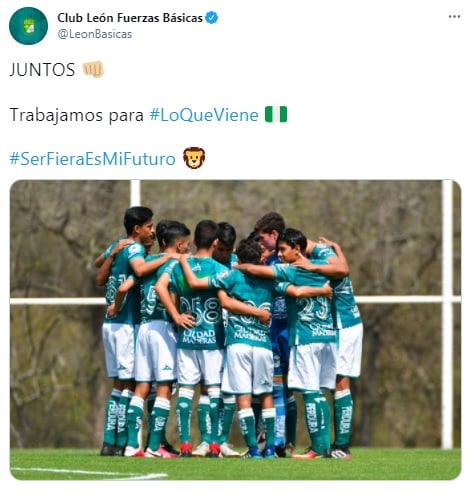Click jersey number 58 in the photo
Screen dimensions: 474x492
(200, 310)
